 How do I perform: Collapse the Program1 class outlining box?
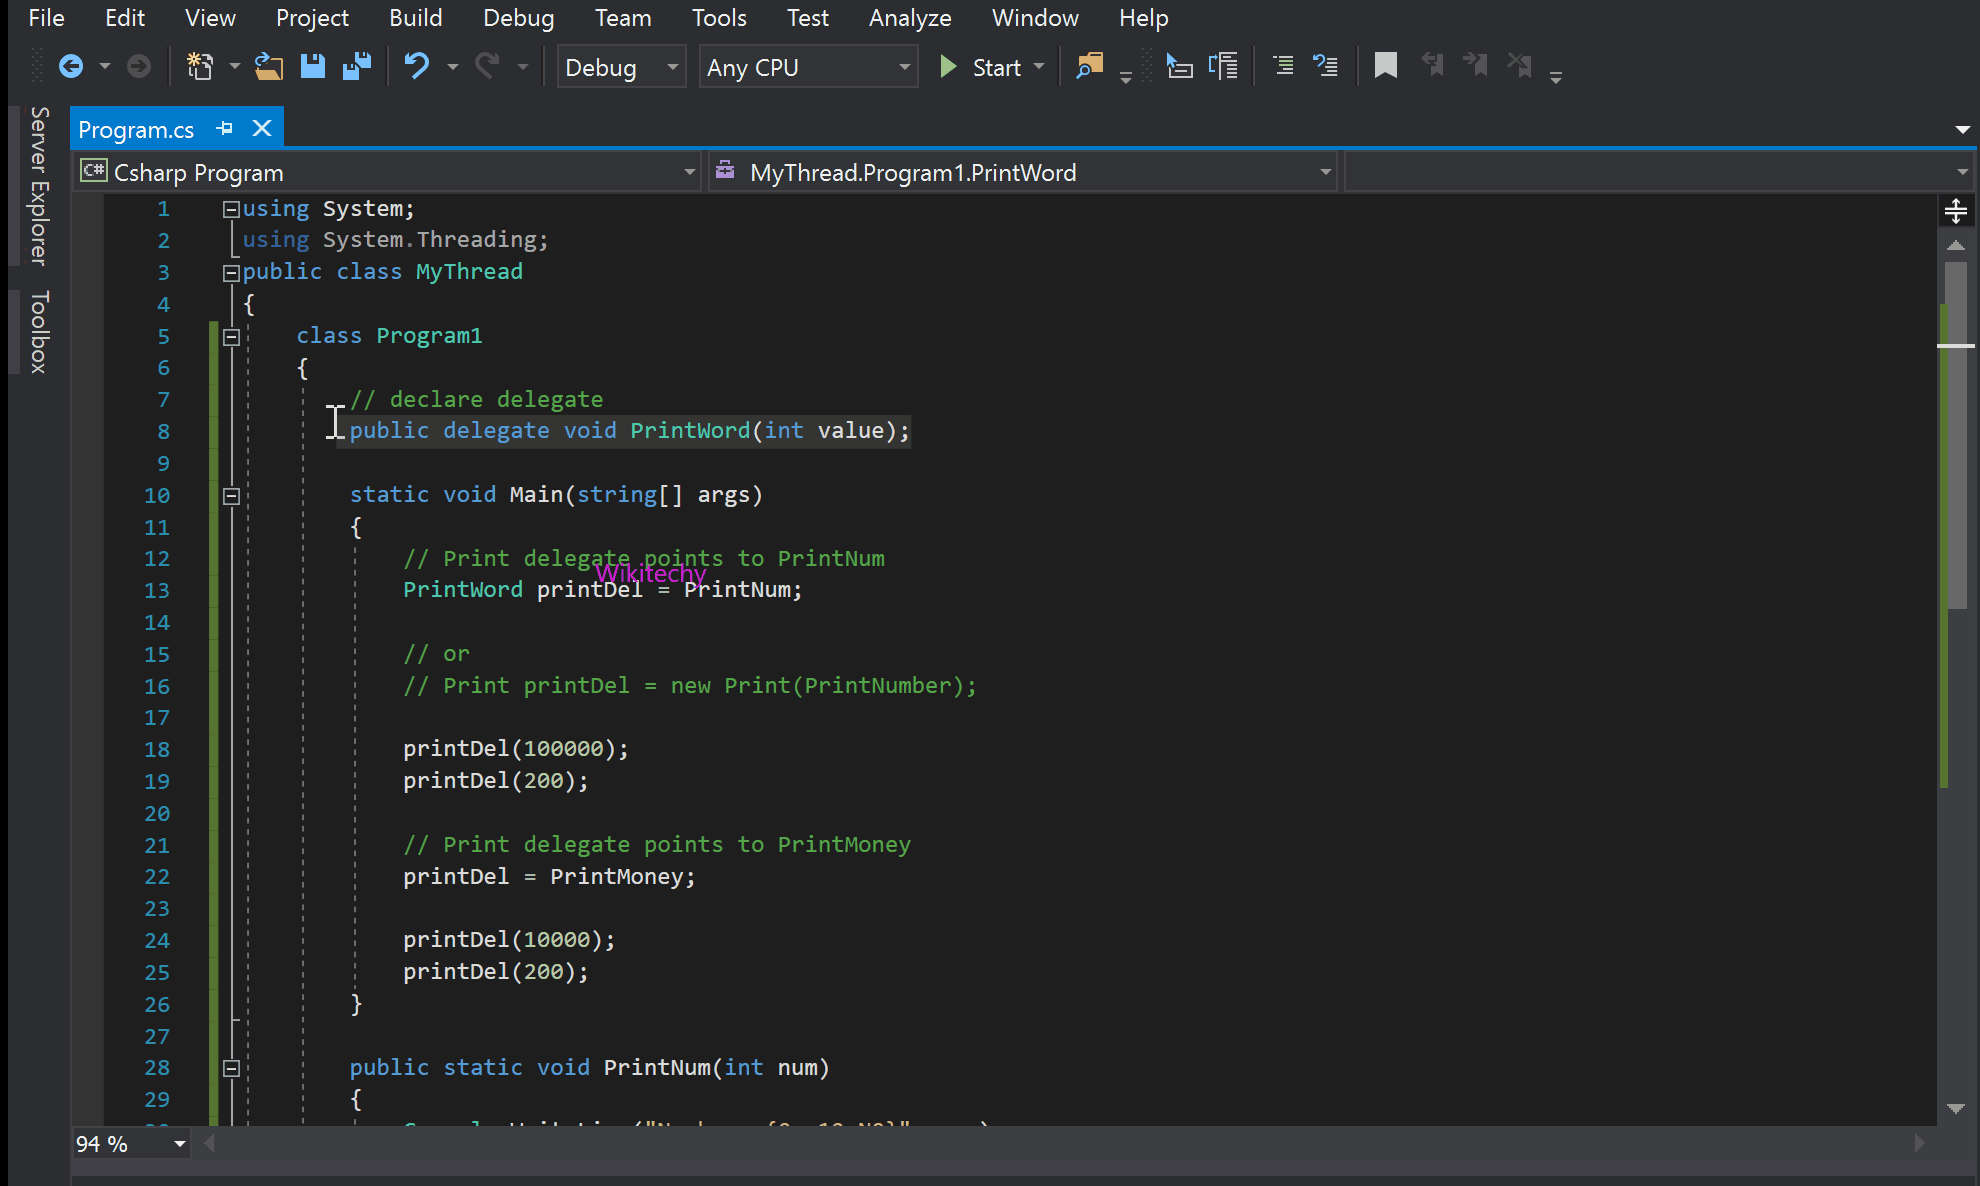point(231,337)
